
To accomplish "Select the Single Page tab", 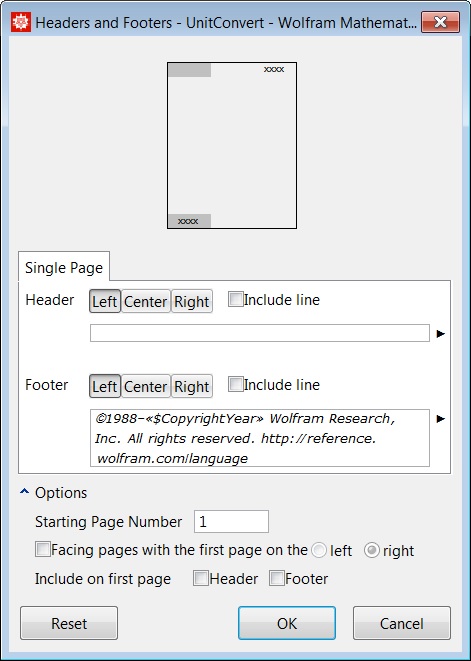I will (x=64, y=268).
